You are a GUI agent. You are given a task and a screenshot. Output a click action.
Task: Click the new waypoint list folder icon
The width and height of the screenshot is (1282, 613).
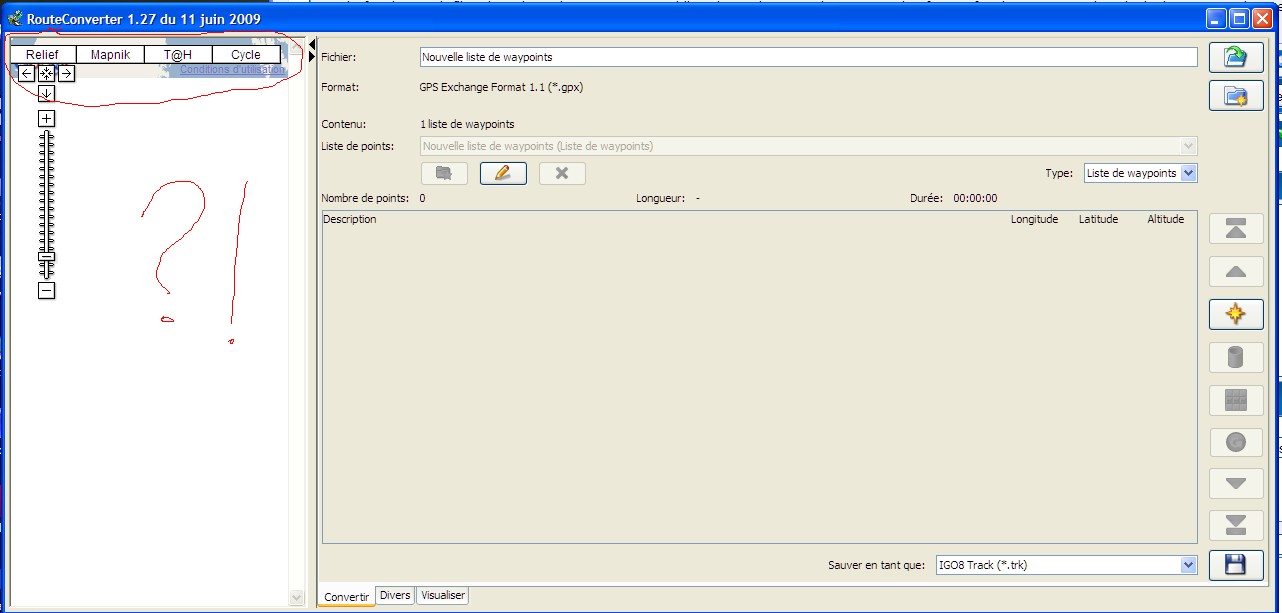tap(1235, 96)
